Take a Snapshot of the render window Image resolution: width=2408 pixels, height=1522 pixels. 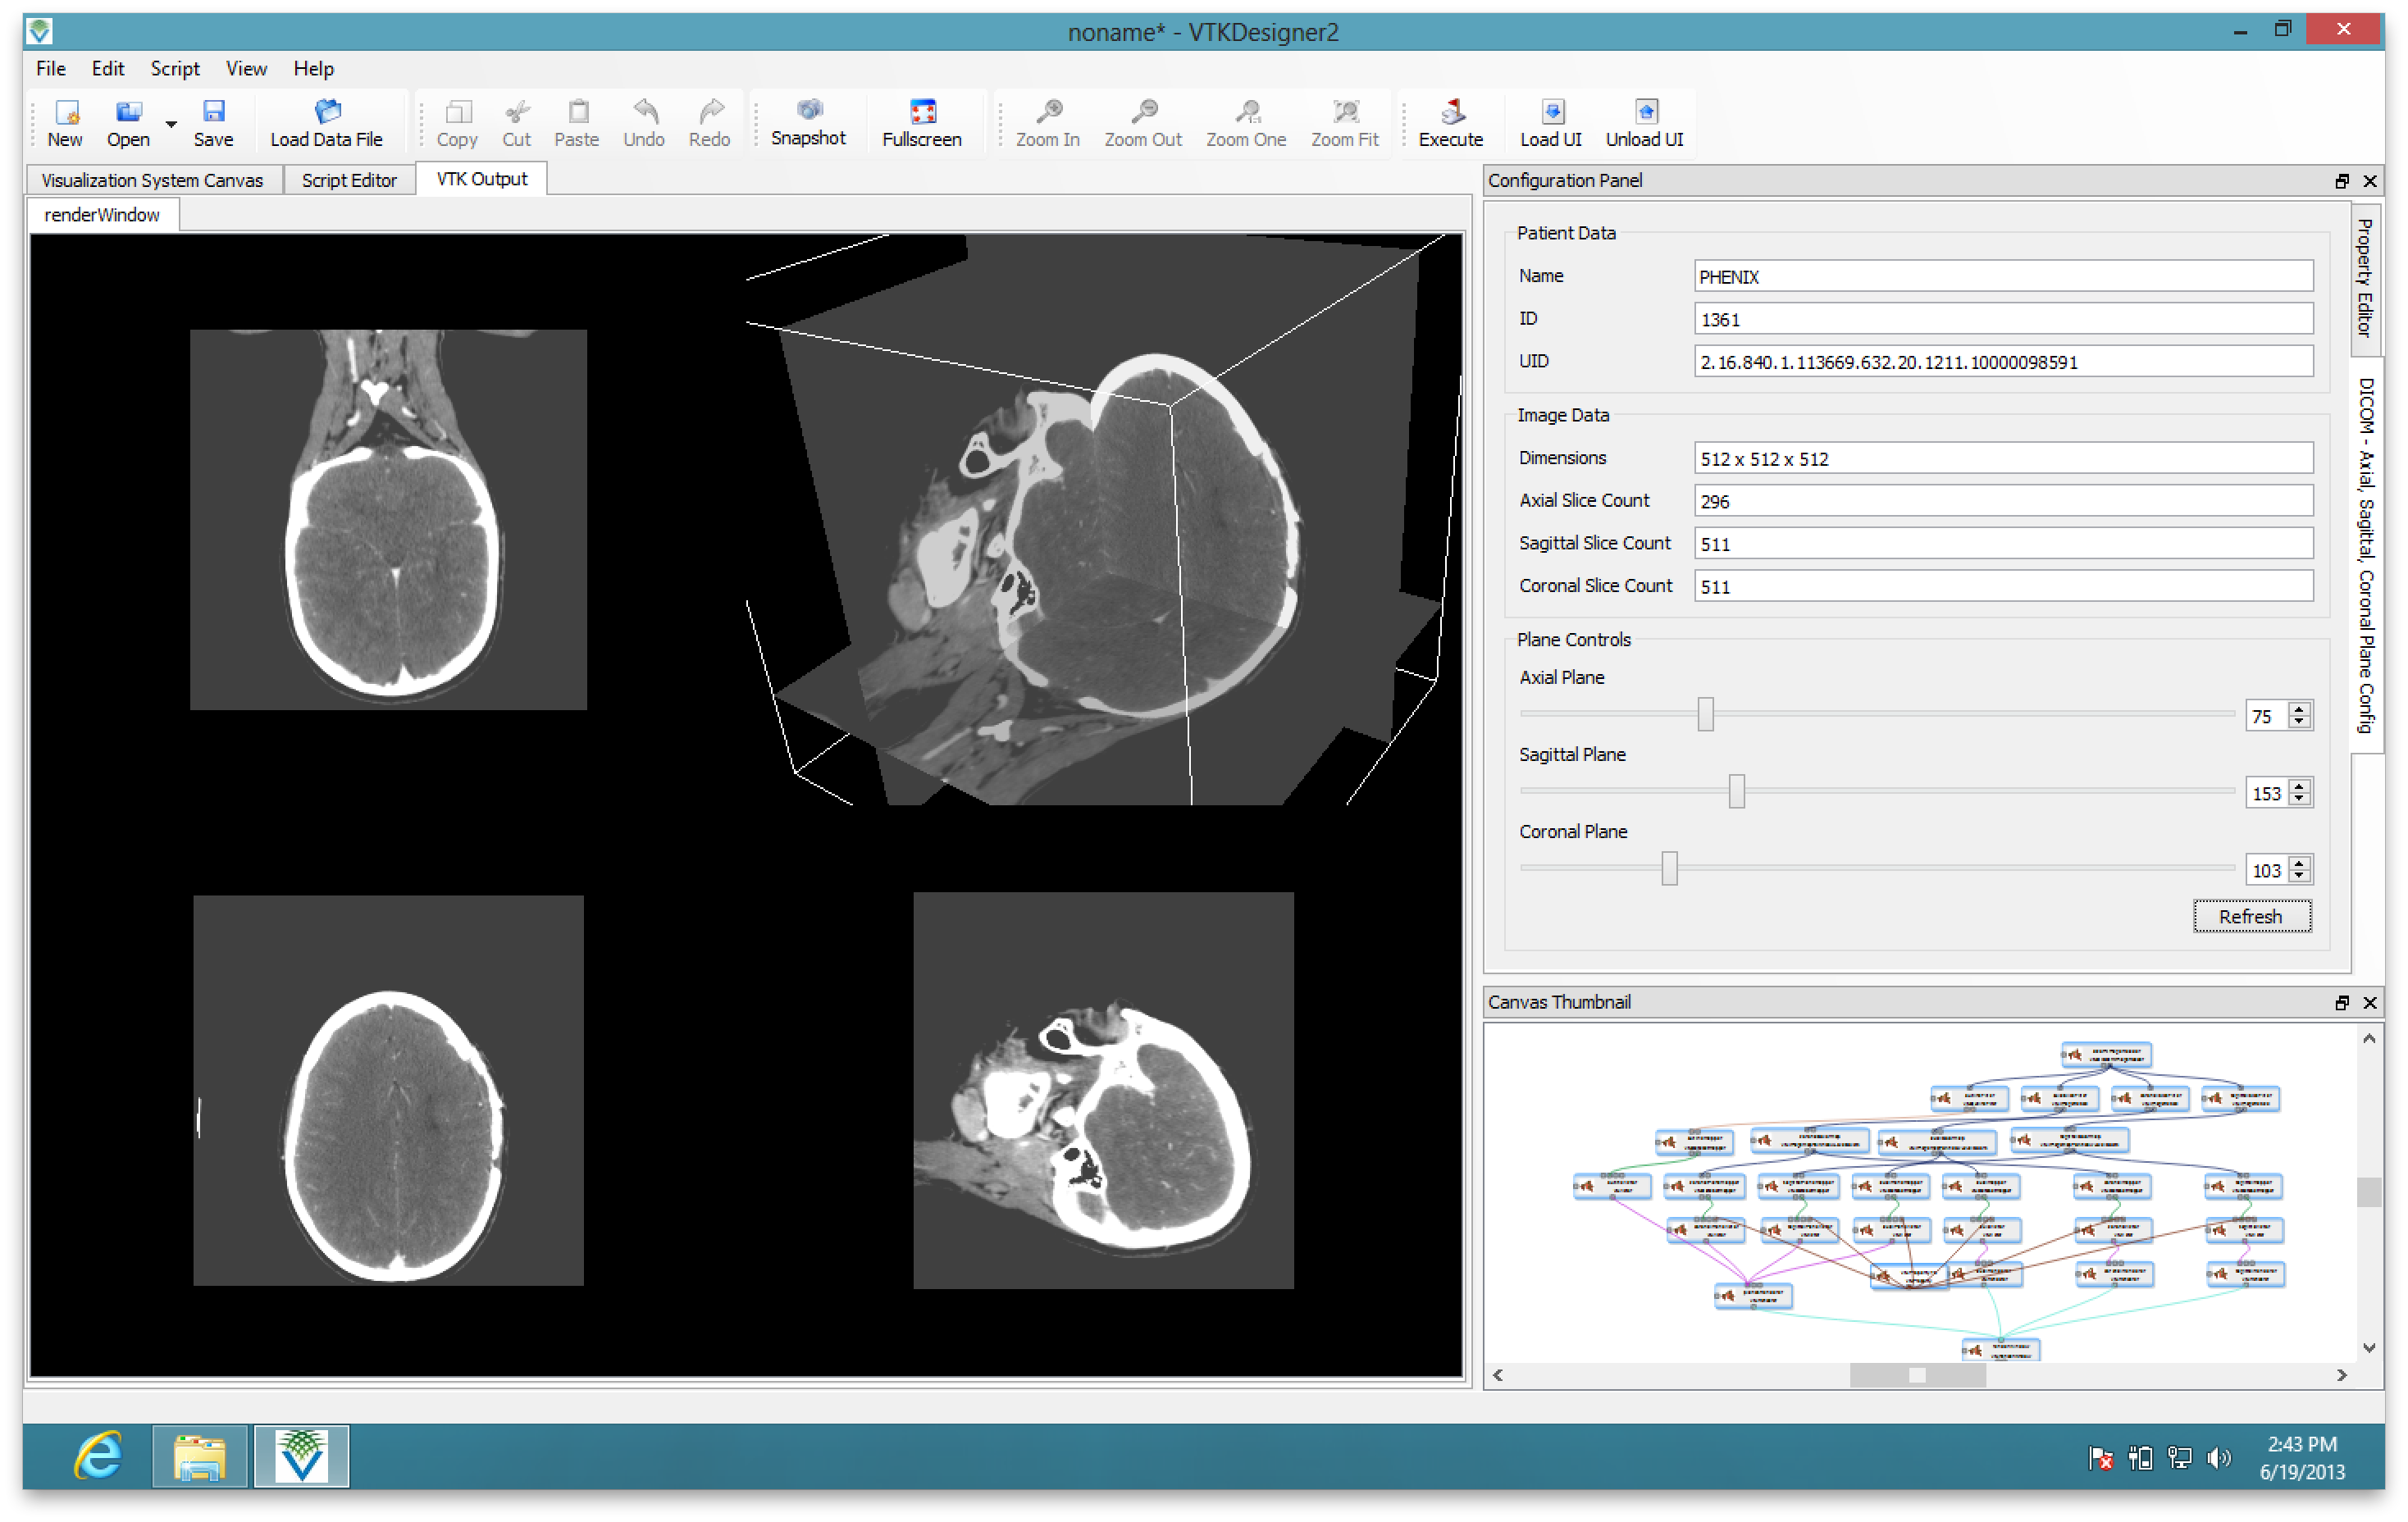point(806,122)
